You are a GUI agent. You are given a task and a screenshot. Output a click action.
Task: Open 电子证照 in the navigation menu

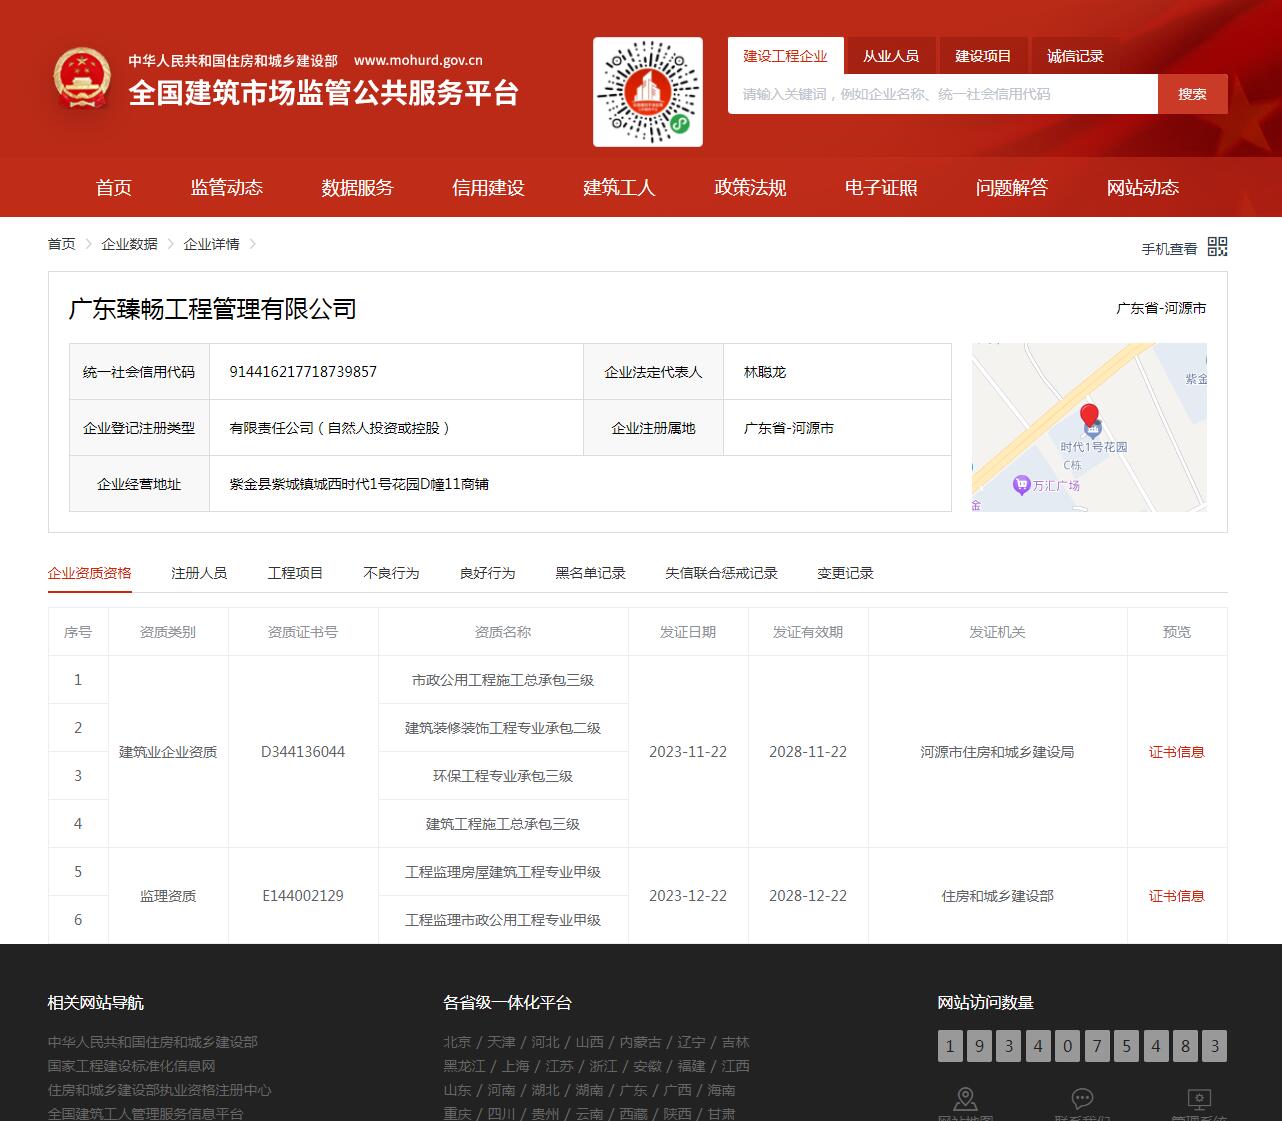click(x=881, y=187)
